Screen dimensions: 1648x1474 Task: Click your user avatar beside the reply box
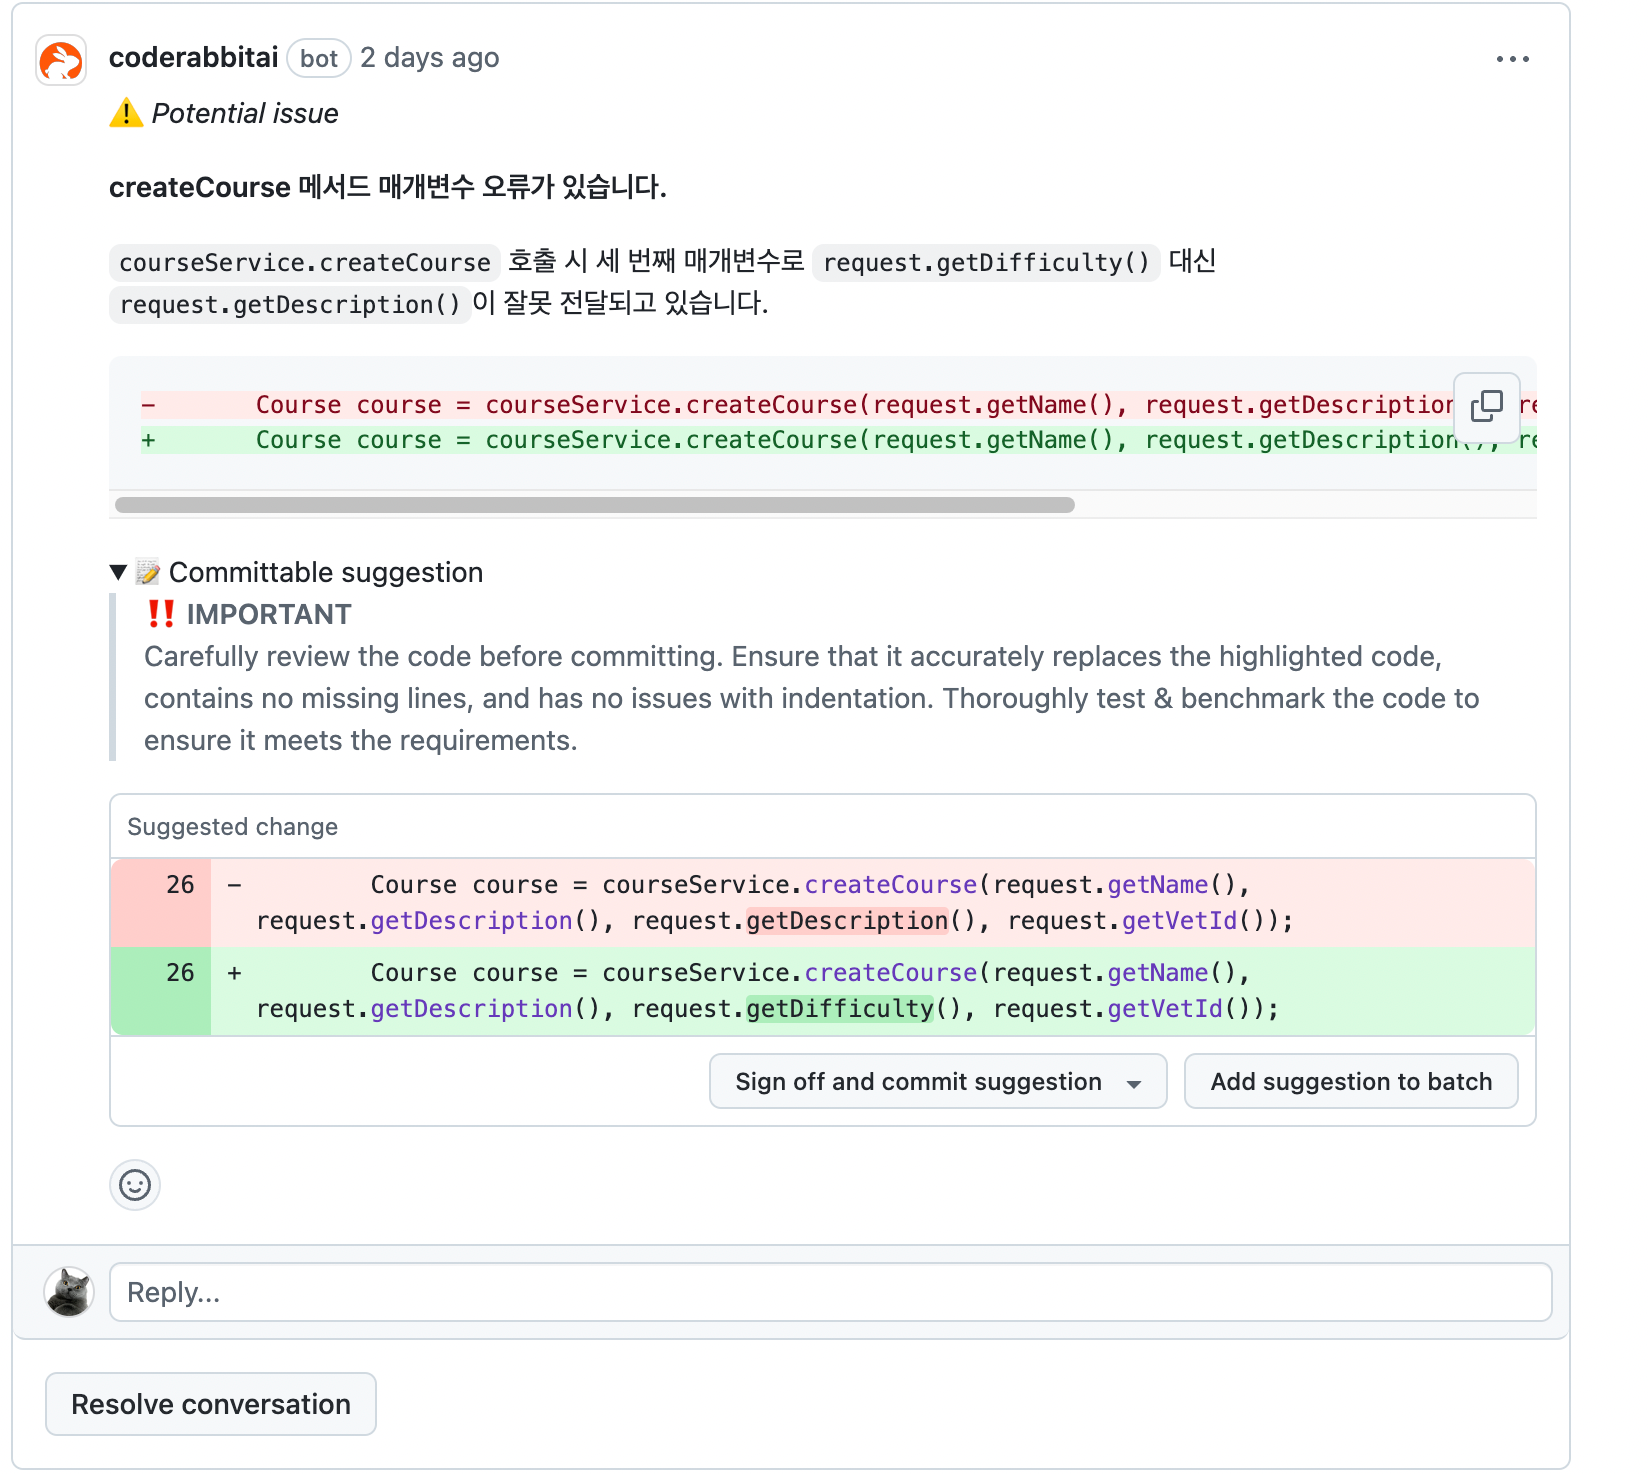[69, 1292]
